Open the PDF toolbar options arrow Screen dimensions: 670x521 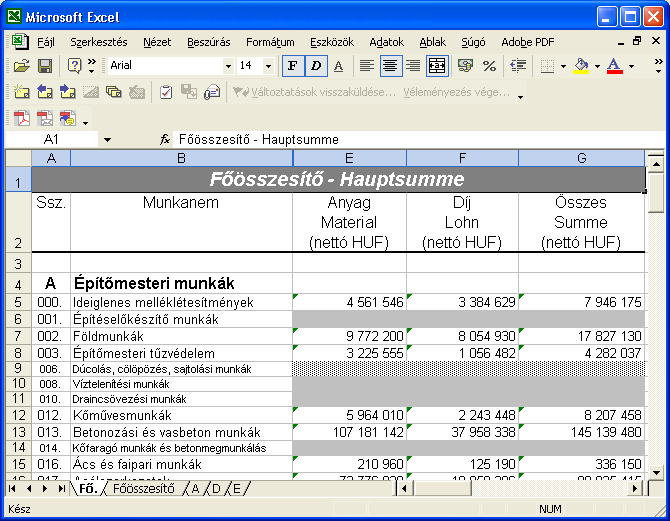pos(85,123)
